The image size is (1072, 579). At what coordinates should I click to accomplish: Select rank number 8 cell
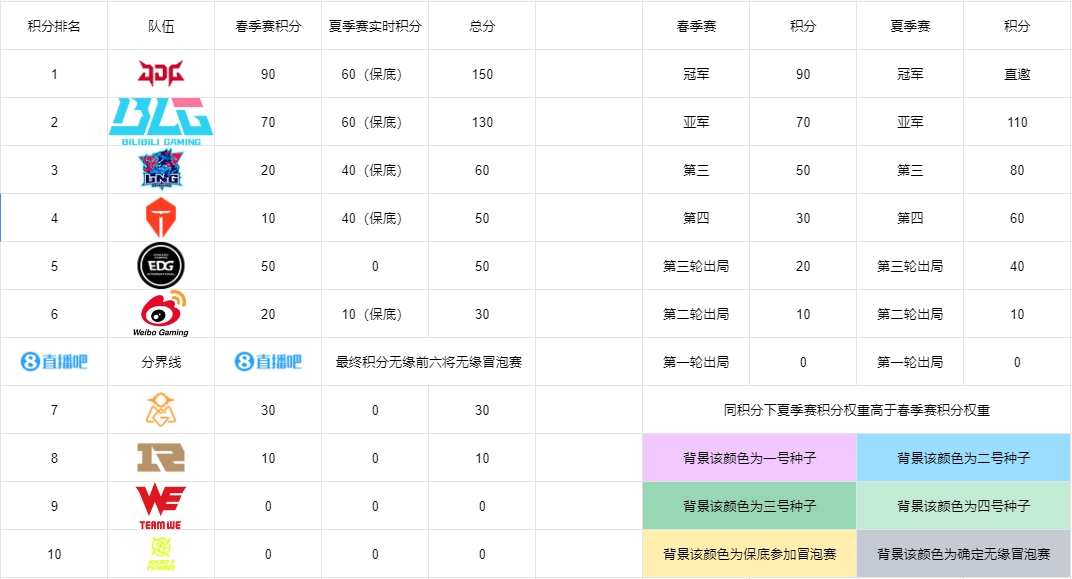coord(54,458)
